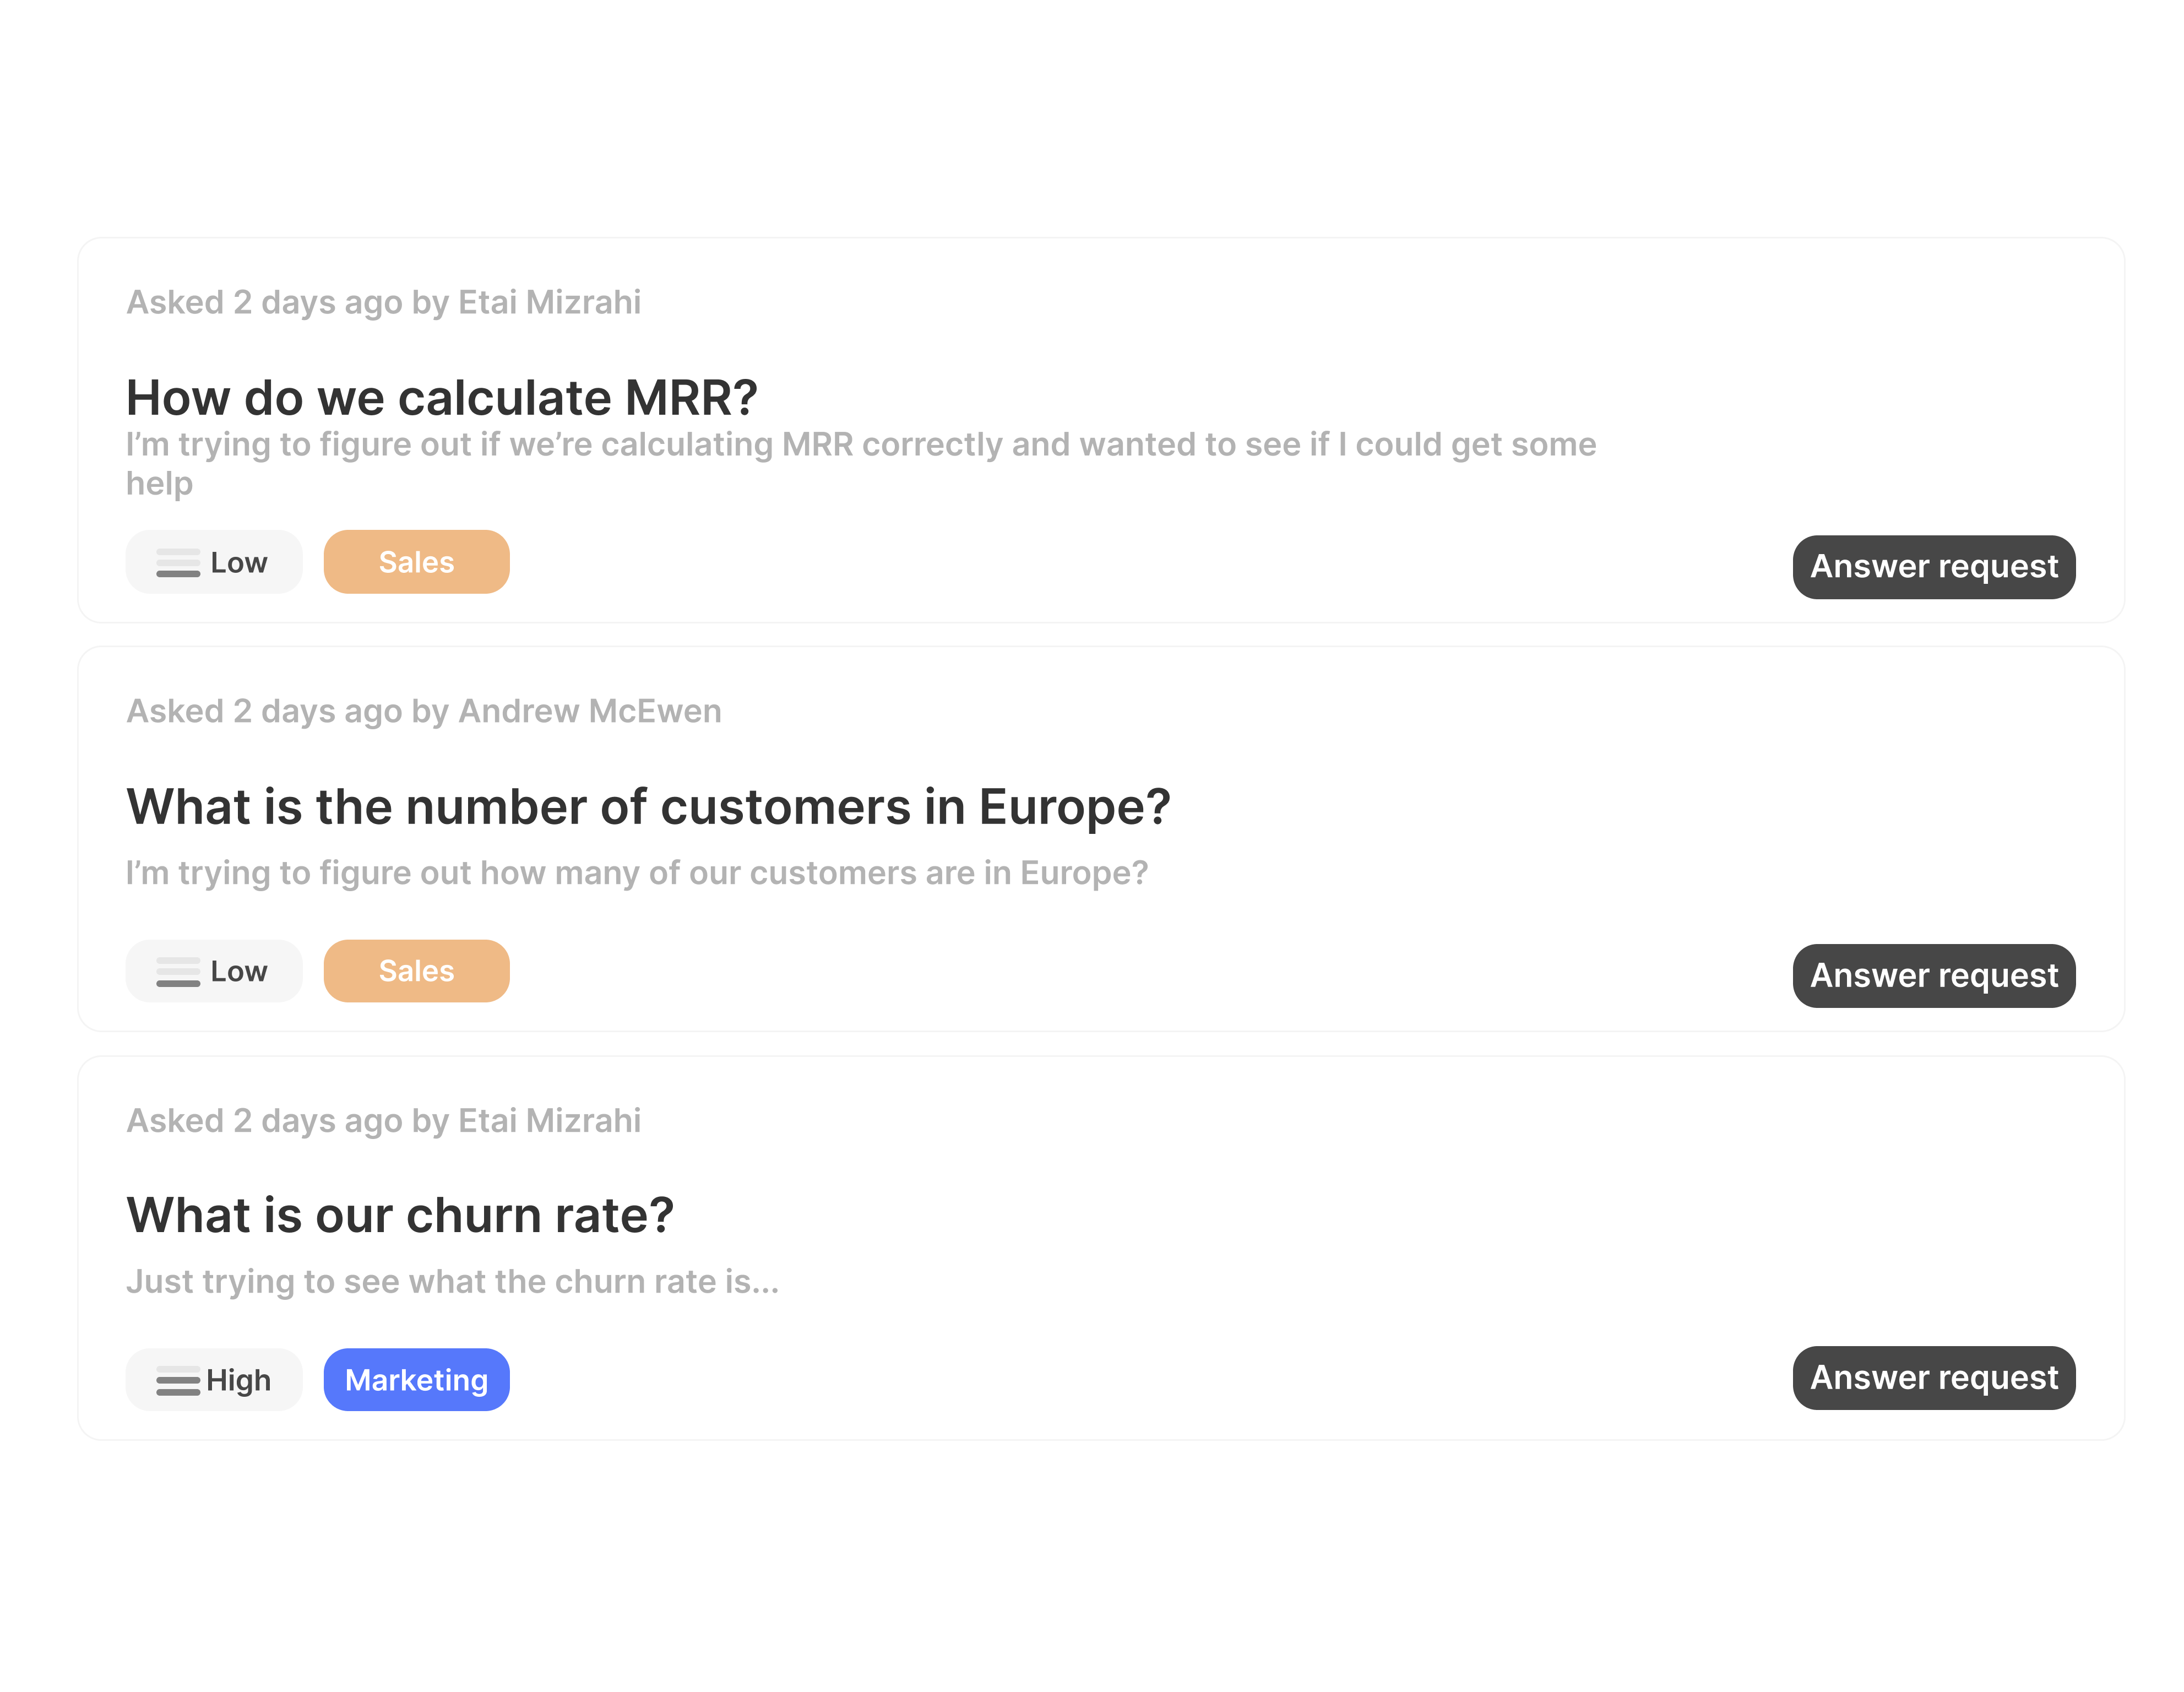Viewport: 2184px width, 1692px height.
Task: Click Answer request on the churn rate card
Action: (1933, 1378)
